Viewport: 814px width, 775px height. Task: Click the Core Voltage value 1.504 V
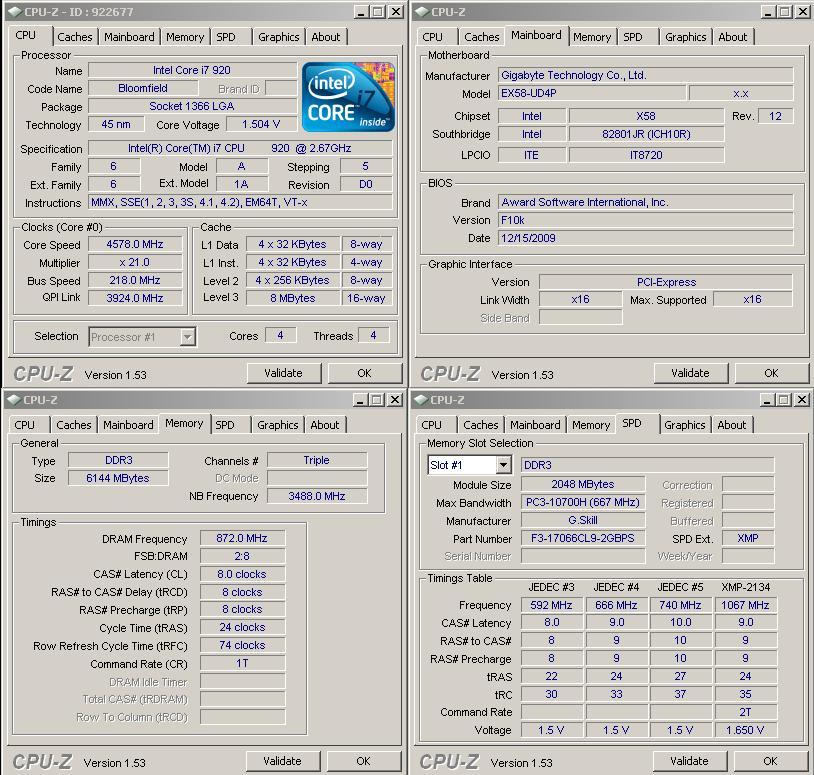[x=261, y=124]
